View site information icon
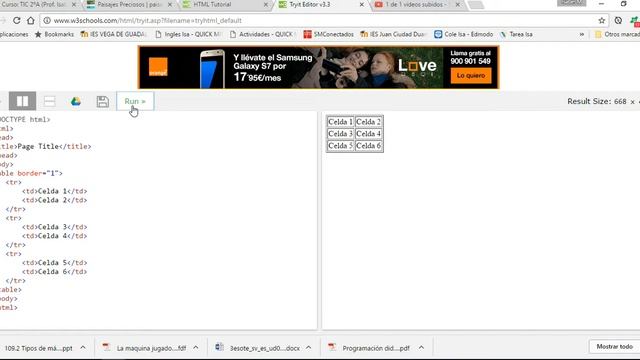 click(47, 20)
